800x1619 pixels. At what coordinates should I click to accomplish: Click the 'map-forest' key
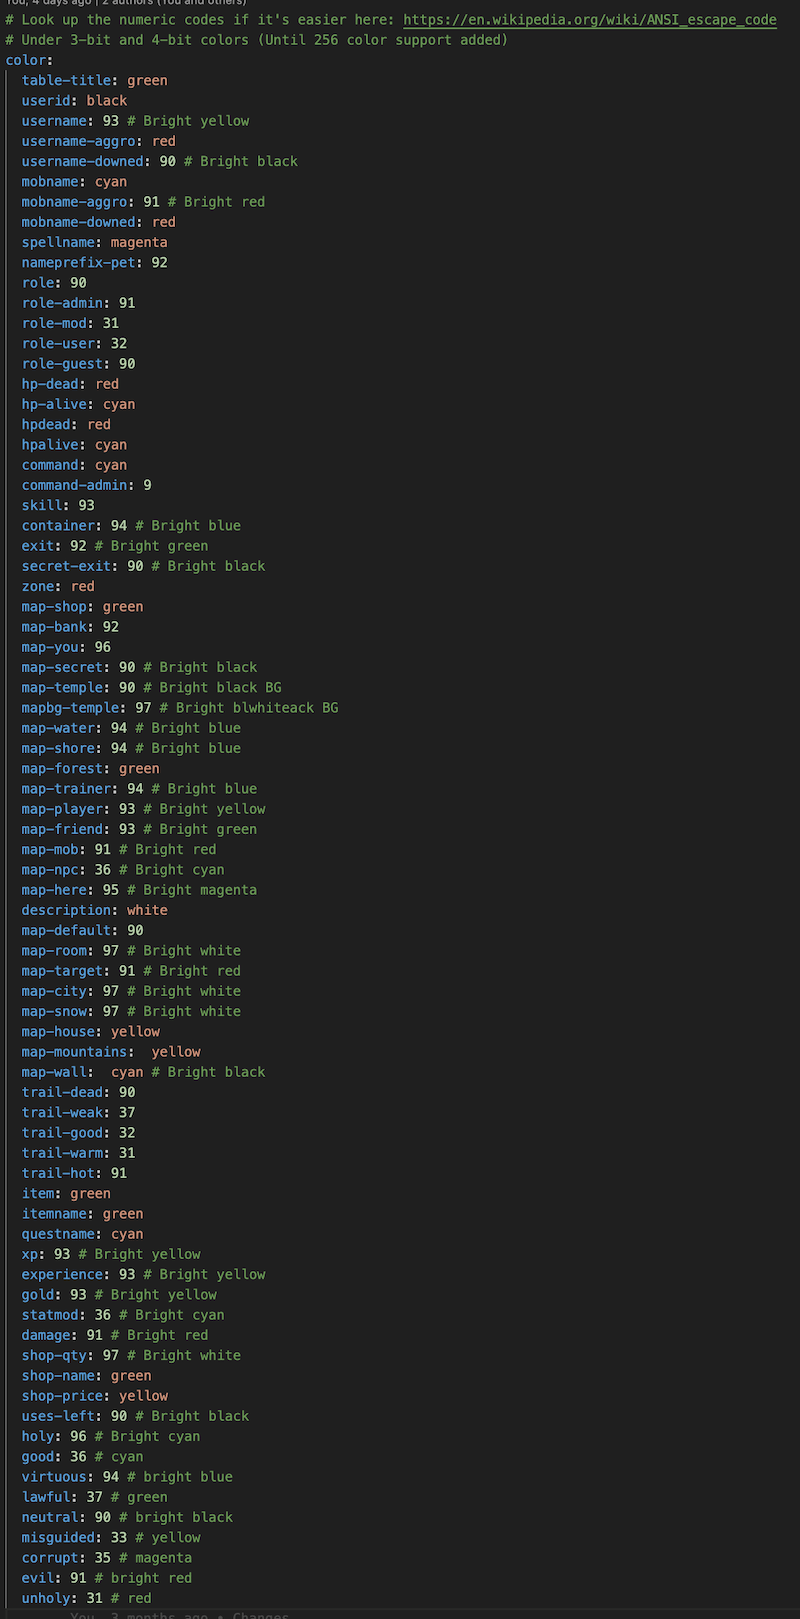point(62,768)
